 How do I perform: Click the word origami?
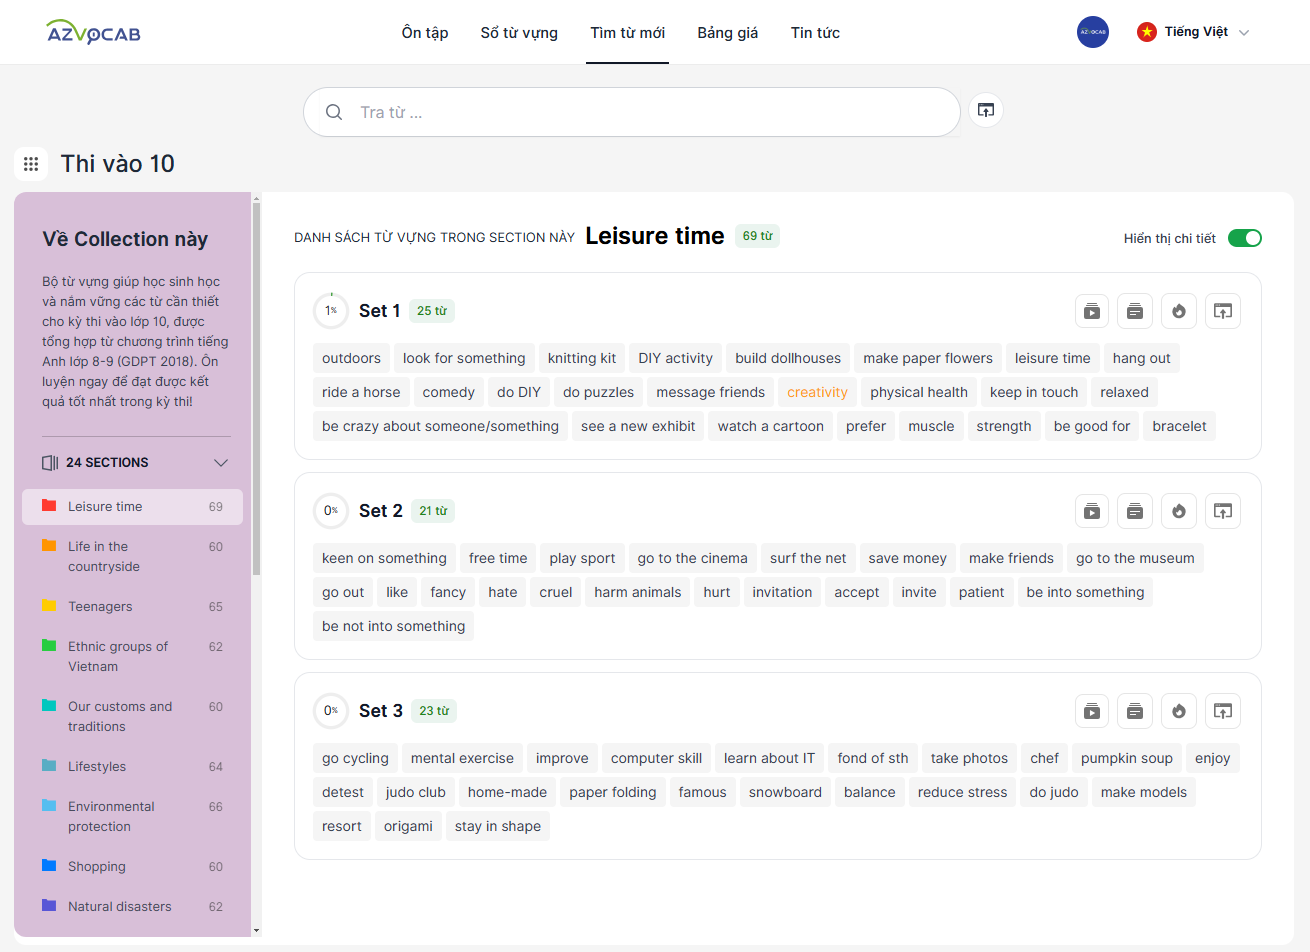click(x=408, y=826)
